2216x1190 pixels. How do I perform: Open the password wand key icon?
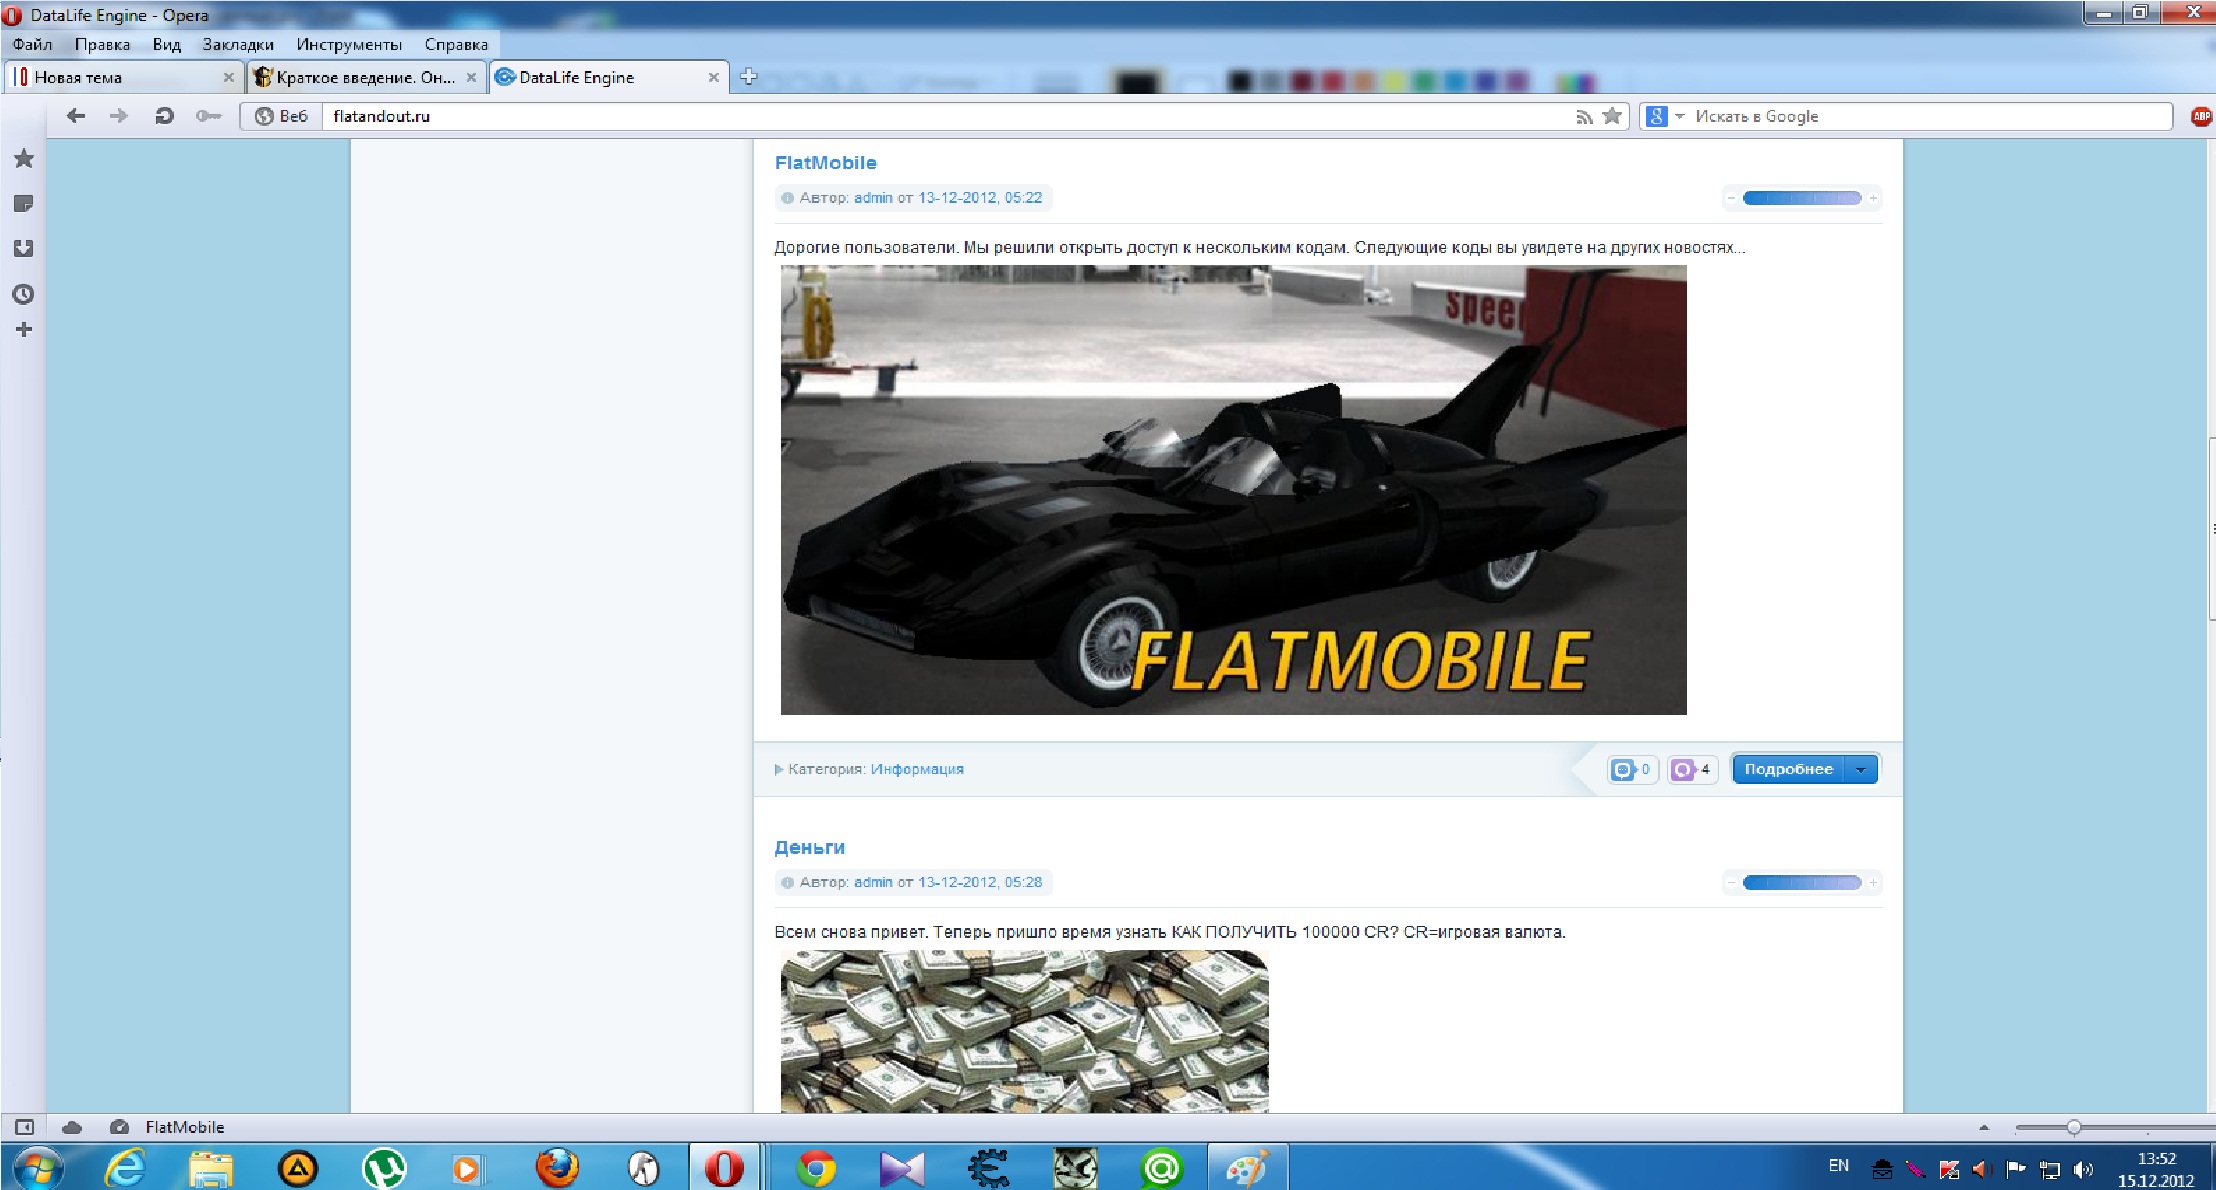point(208,116)
